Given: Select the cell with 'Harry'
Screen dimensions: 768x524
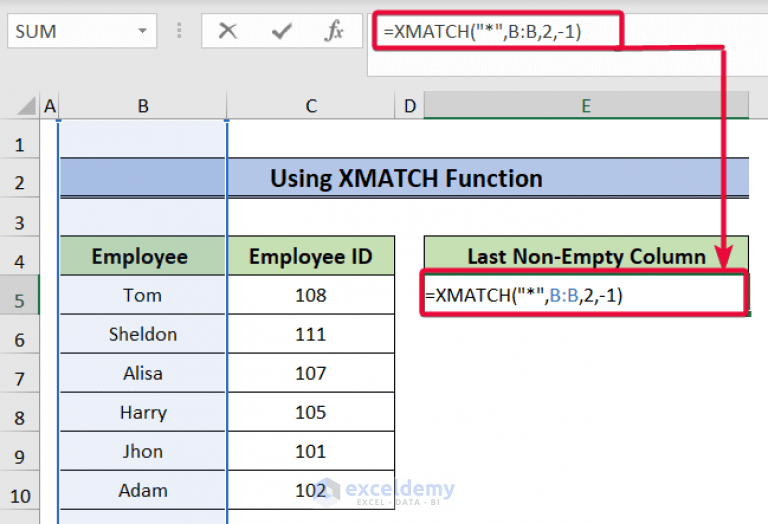Looking at the screenshot, I should [x=143, y=412].
